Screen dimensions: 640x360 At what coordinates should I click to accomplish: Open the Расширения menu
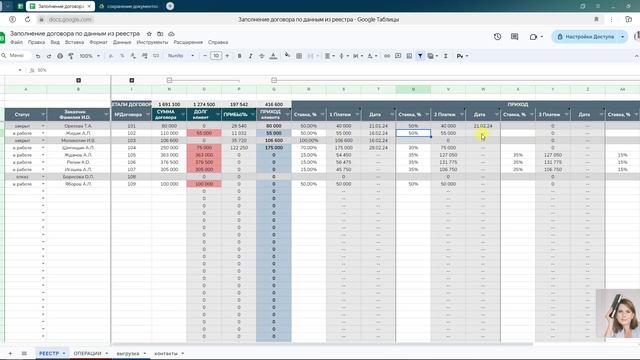[x=188, y=42]
